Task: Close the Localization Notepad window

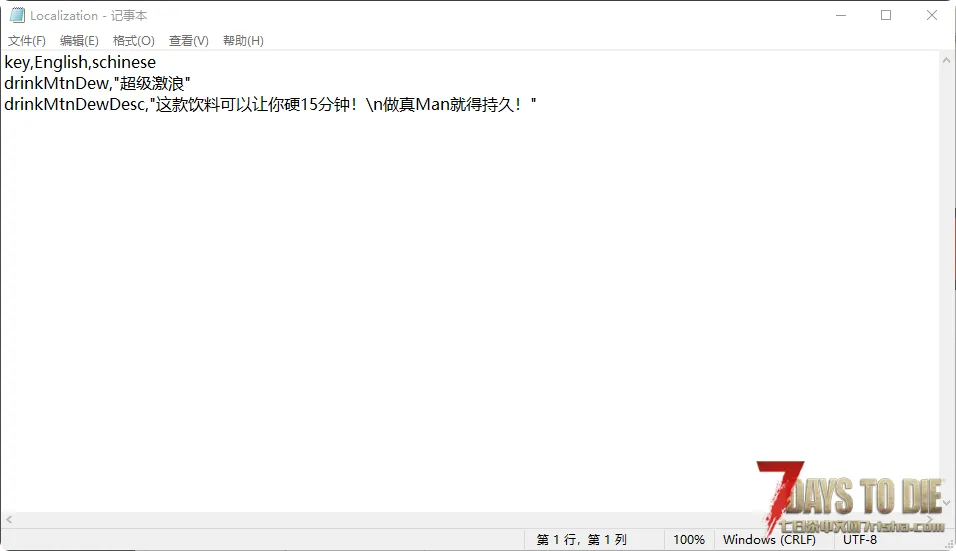Action: point(931,15)
